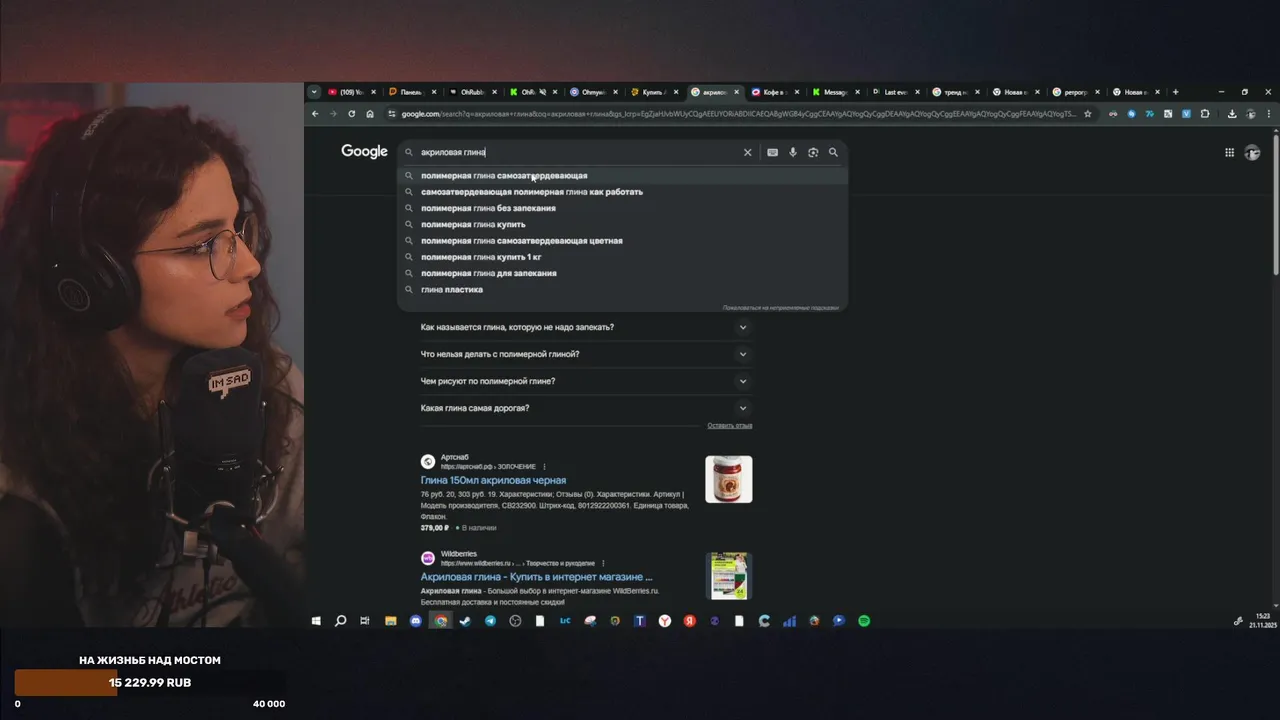Click 'Пожаловаться на неприемлемые подсказки' link
The height and width of the screenshot is (720, 1280).
780,307
